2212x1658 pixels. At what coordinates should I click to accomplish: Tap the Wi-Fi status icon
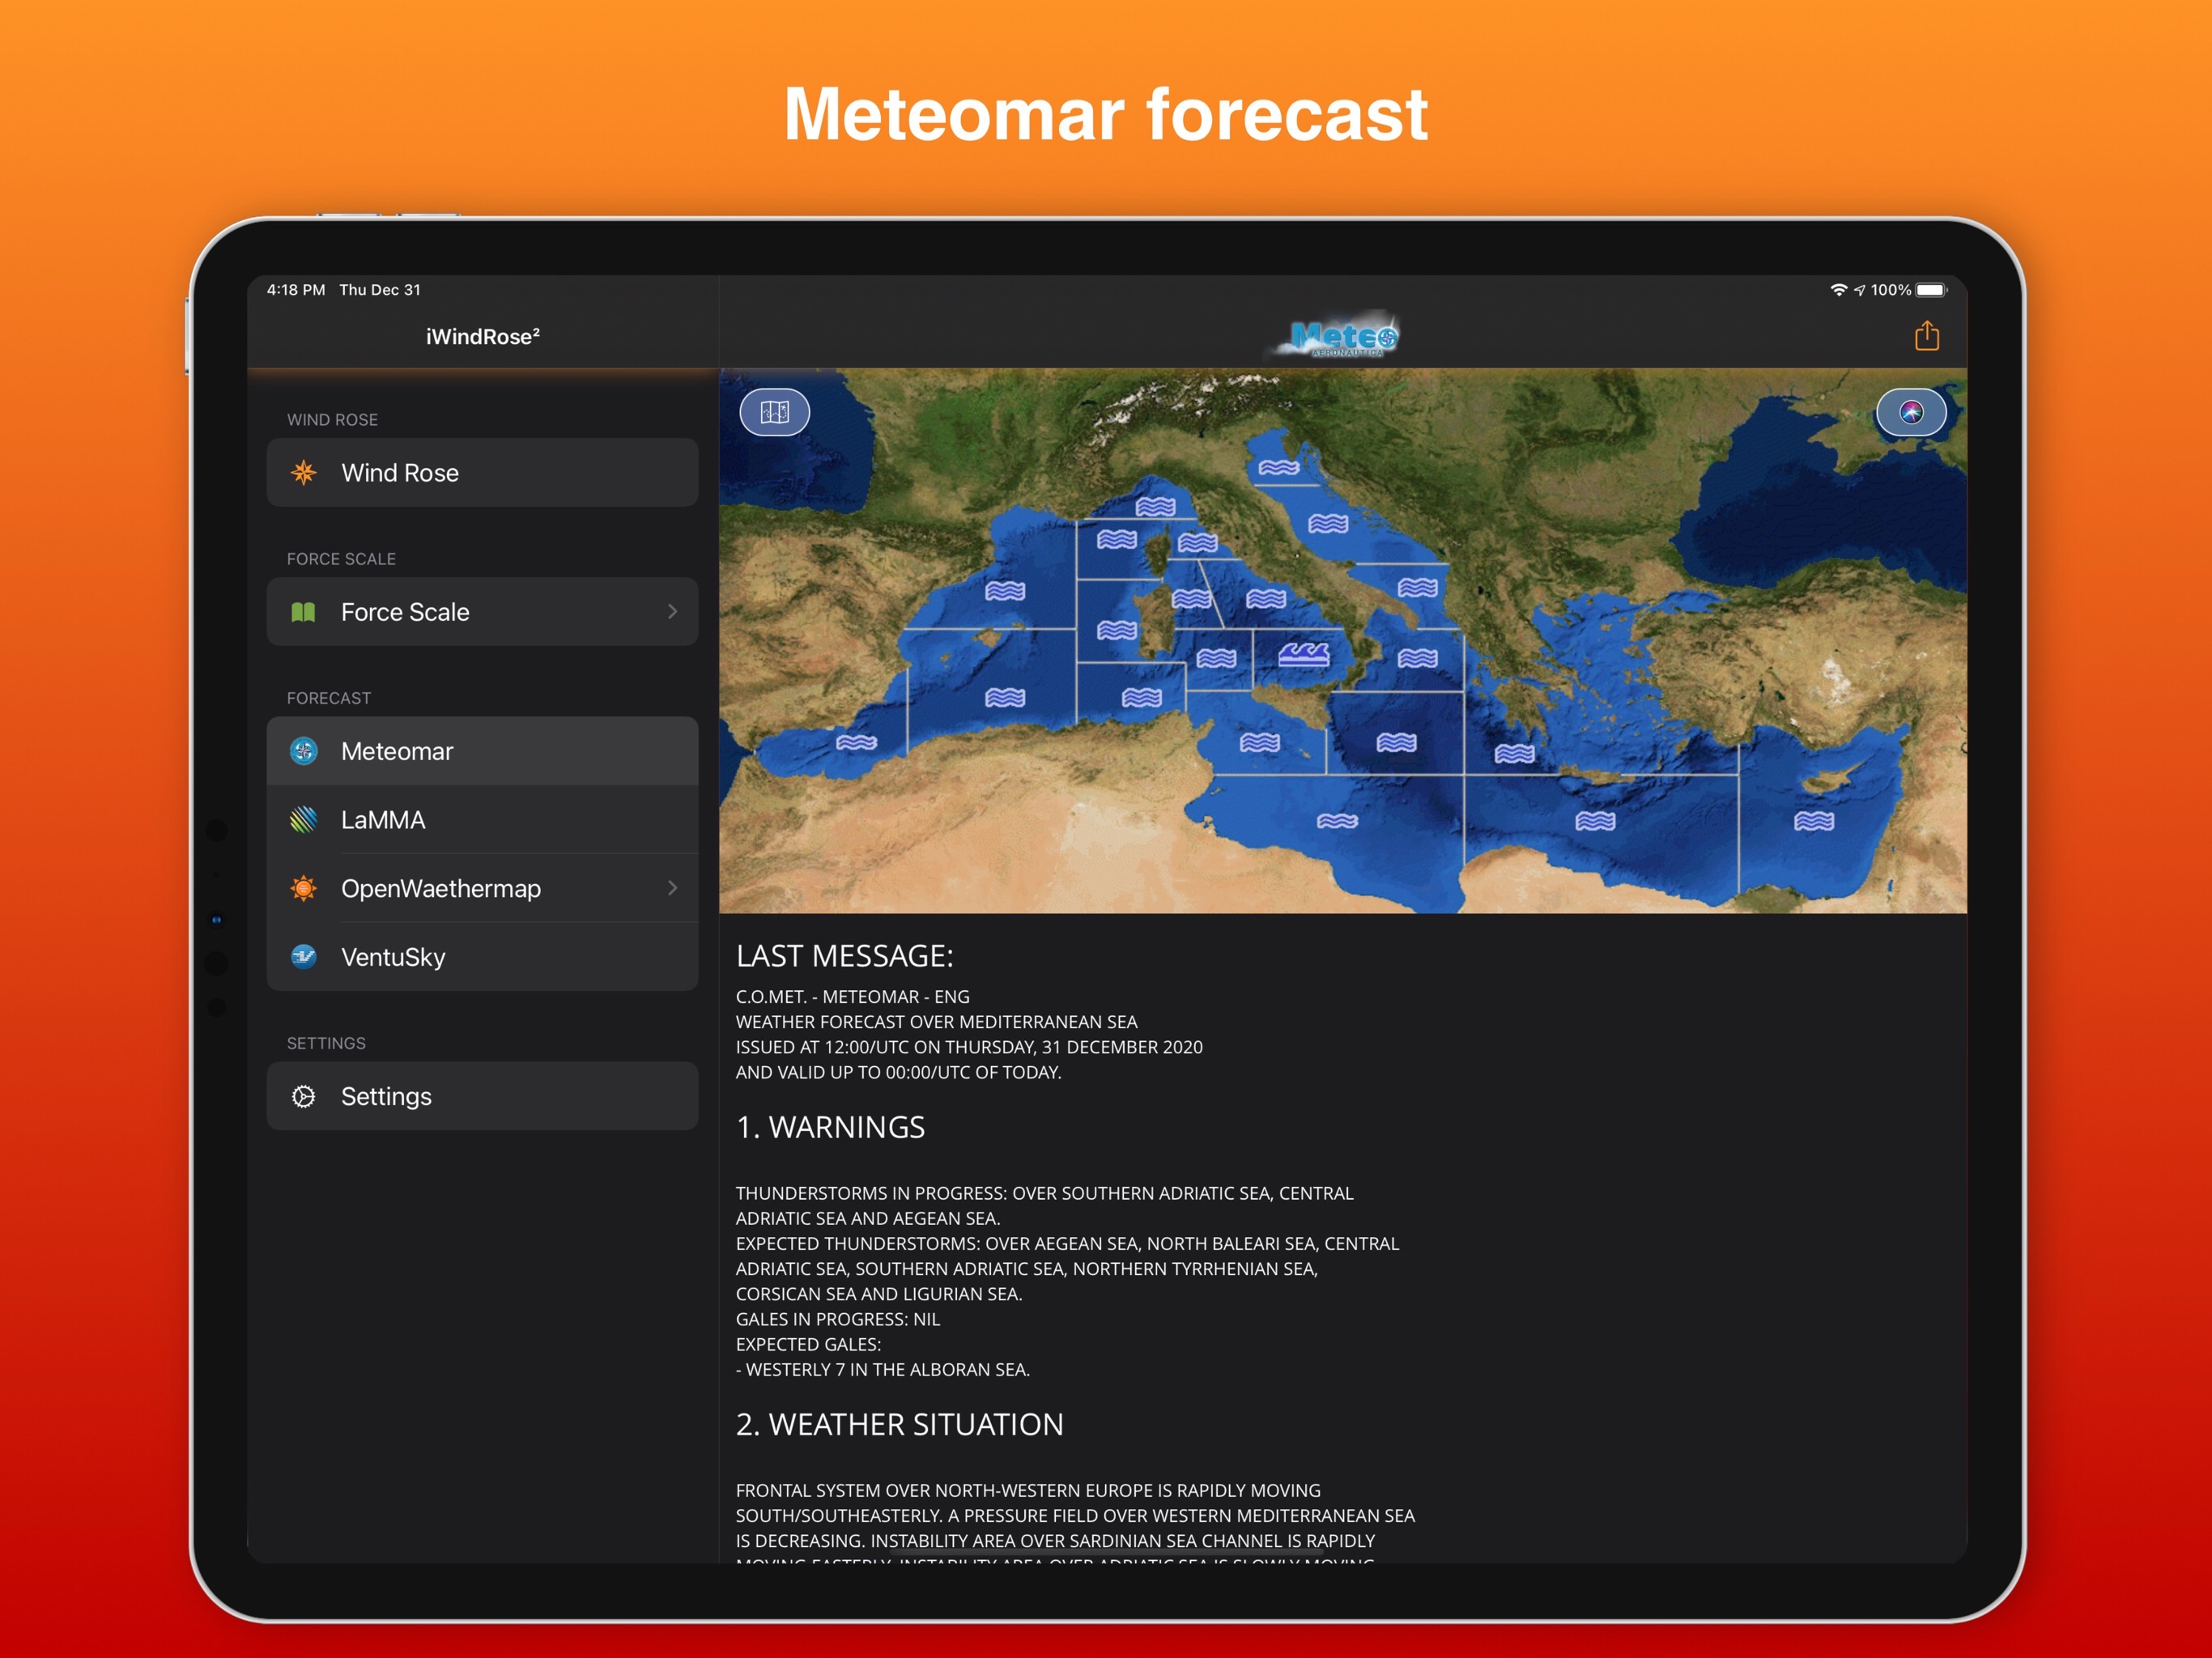[x=1838, y=290]
